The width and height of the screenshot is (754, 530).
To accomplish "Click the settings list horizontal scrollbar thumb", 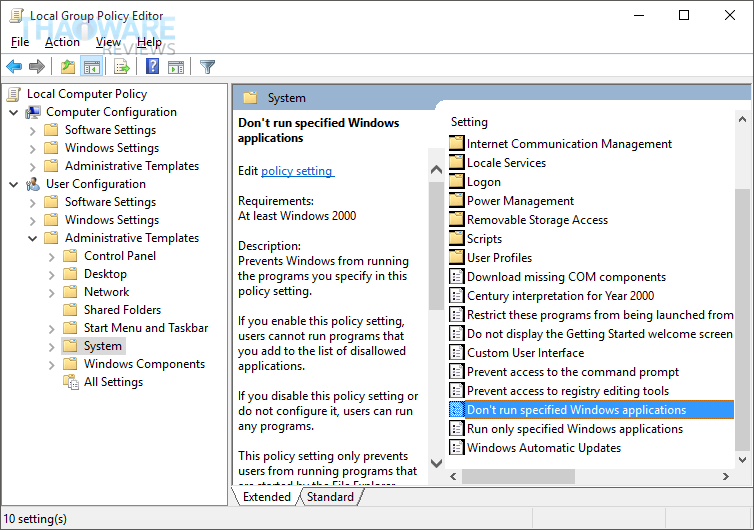I will 518,477.
